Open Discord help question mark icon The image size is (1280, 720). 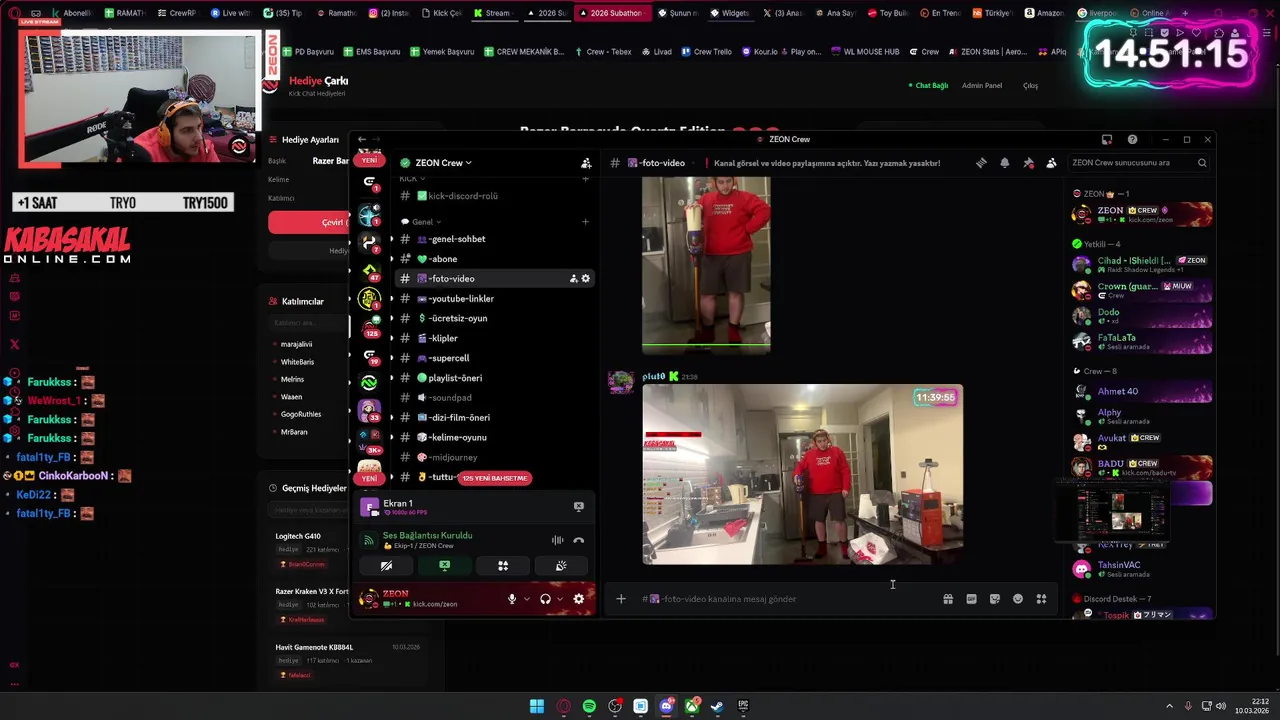point(1132,139)
